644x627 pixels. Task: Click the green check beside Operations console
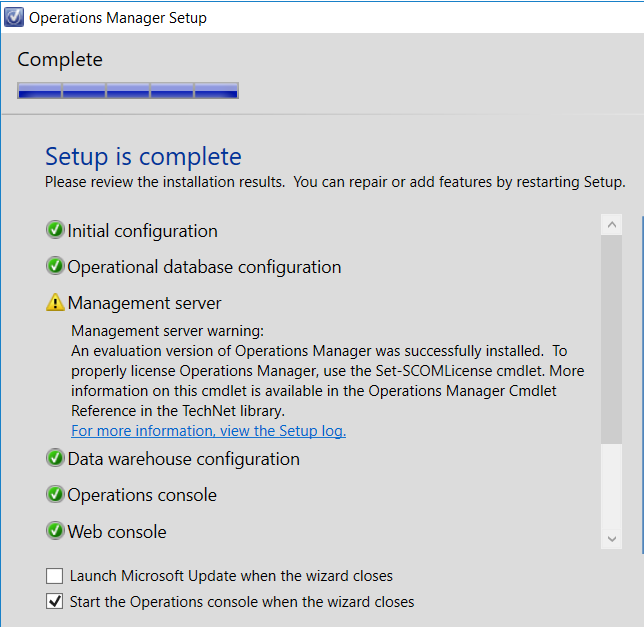pyautogui.click(x=55, y=494)
